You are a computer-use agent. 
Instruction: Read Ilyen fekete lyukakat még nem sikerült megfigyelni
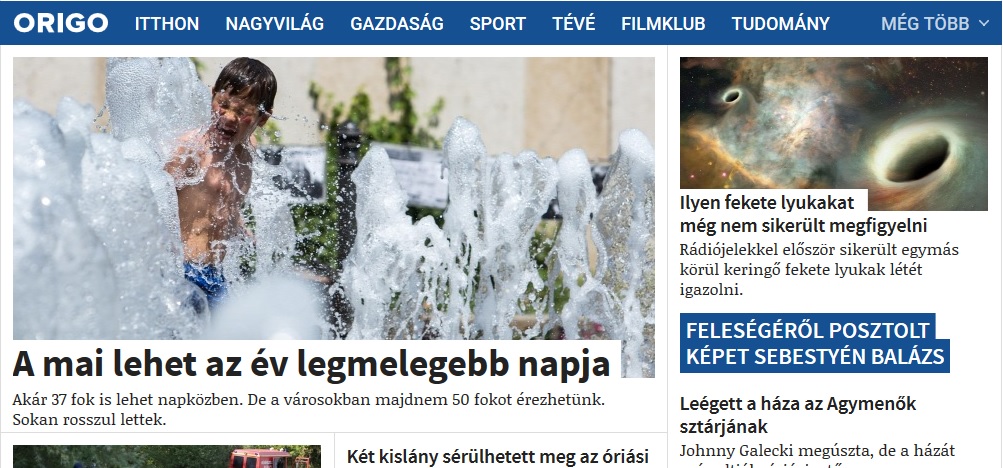tap(803, 214)
